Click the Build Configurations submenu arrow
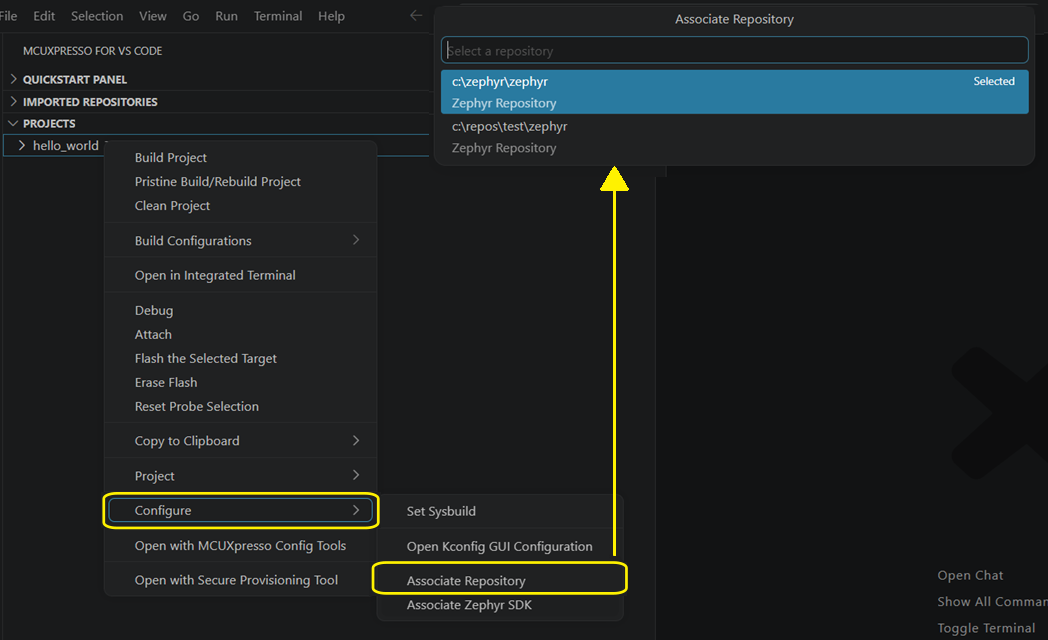1048x640 pixels. coord(356,240)
